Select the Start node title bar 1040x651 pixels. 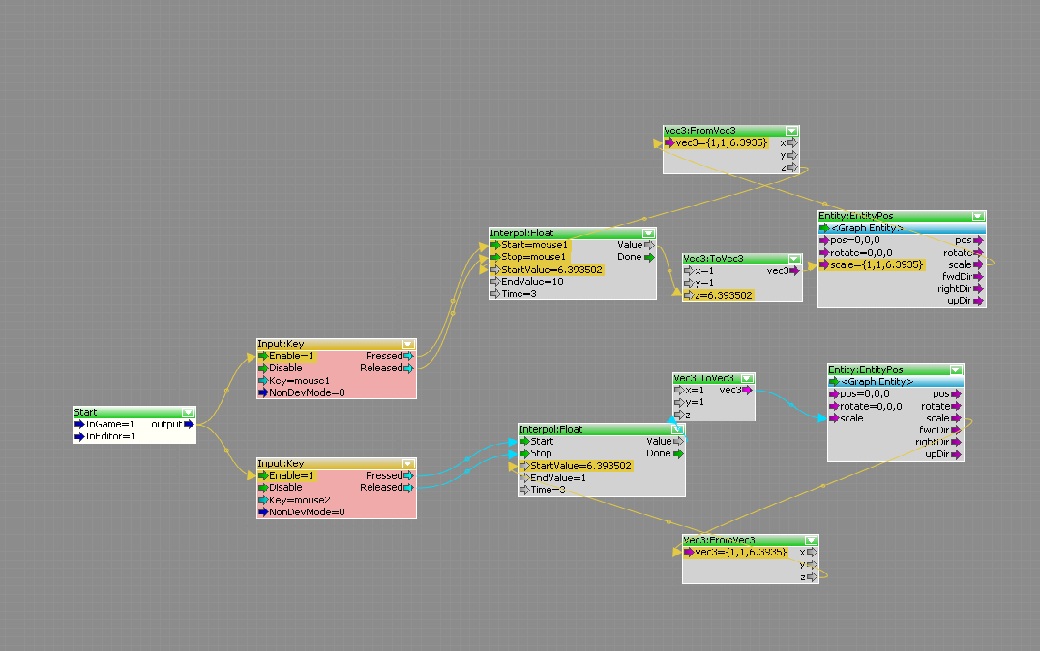134,412
